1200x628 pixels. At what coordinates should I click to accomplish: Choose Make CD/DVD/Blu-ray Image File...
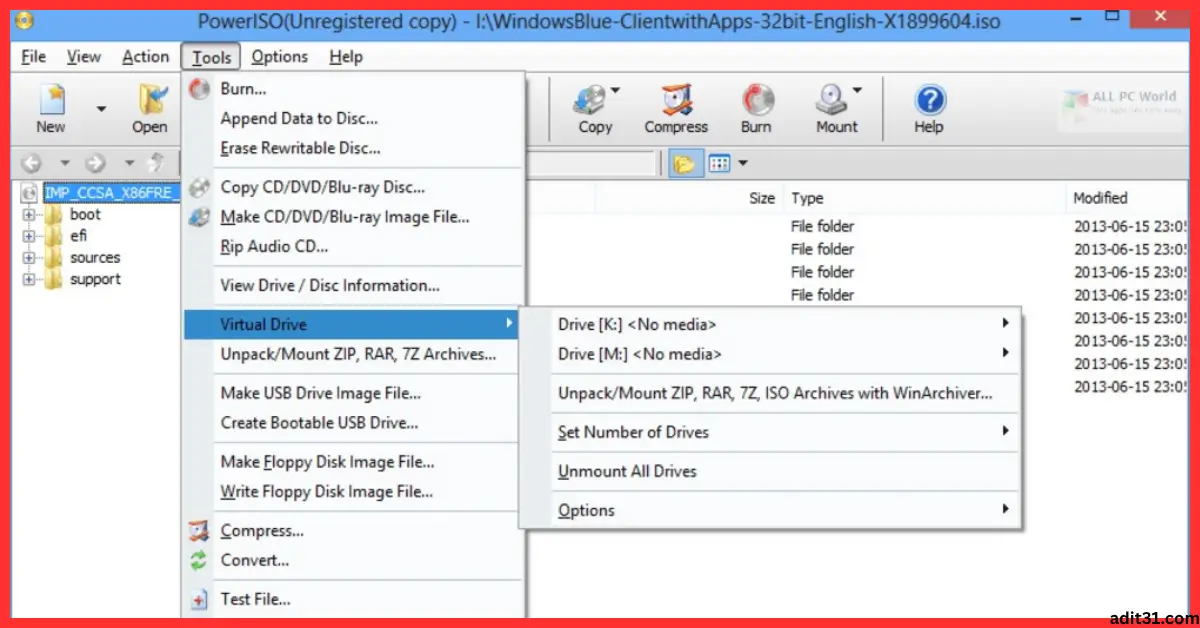[354, 216]
